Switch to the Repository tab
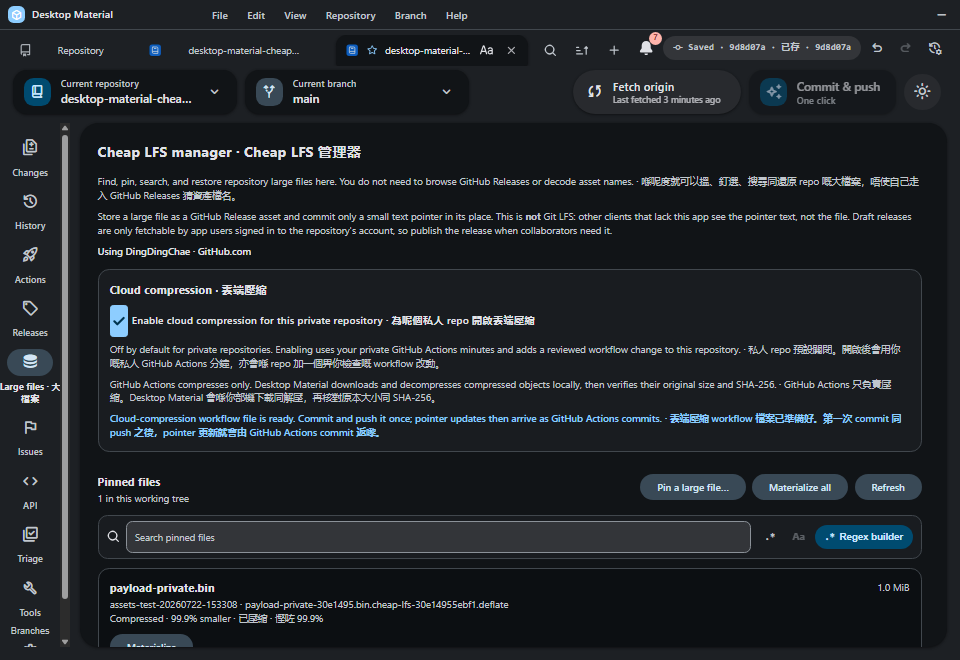This screenshot has height=660, width=960. (x=80, y=51)
